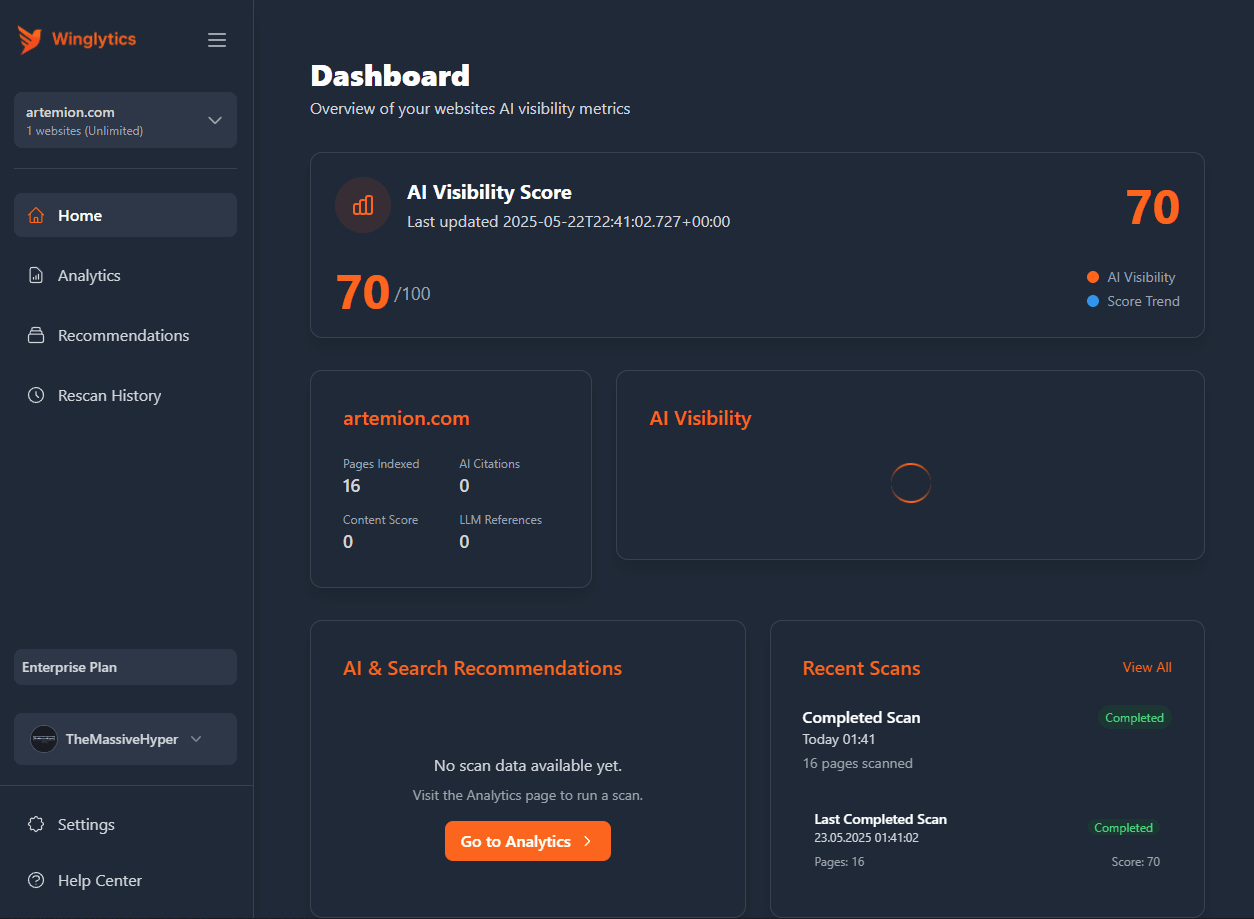Expand the artemion.com website selector chevron

[215, 120]
